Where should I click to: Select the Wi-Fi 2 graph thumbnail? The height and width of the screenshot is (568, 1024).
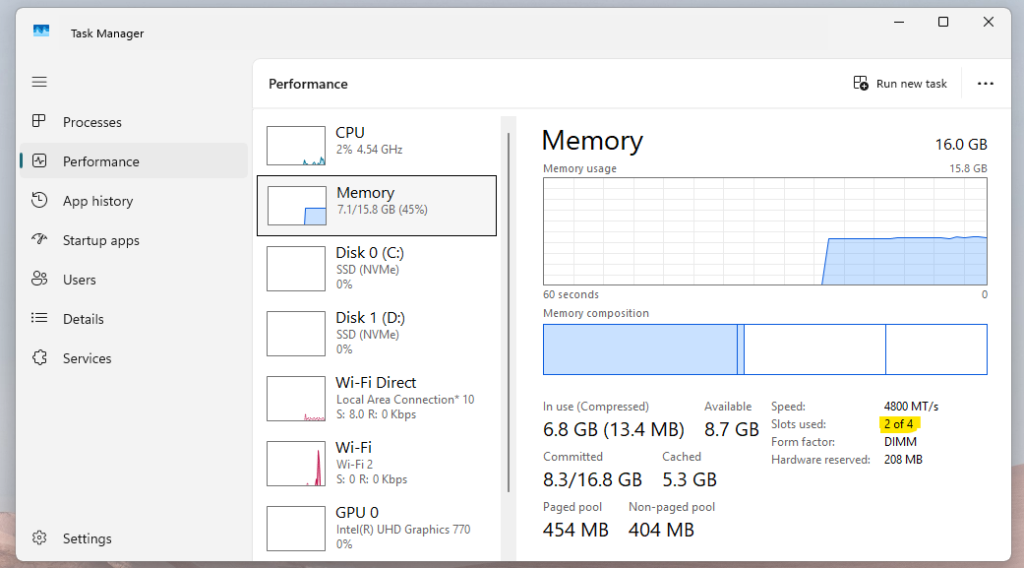click(x=296, y=464)
